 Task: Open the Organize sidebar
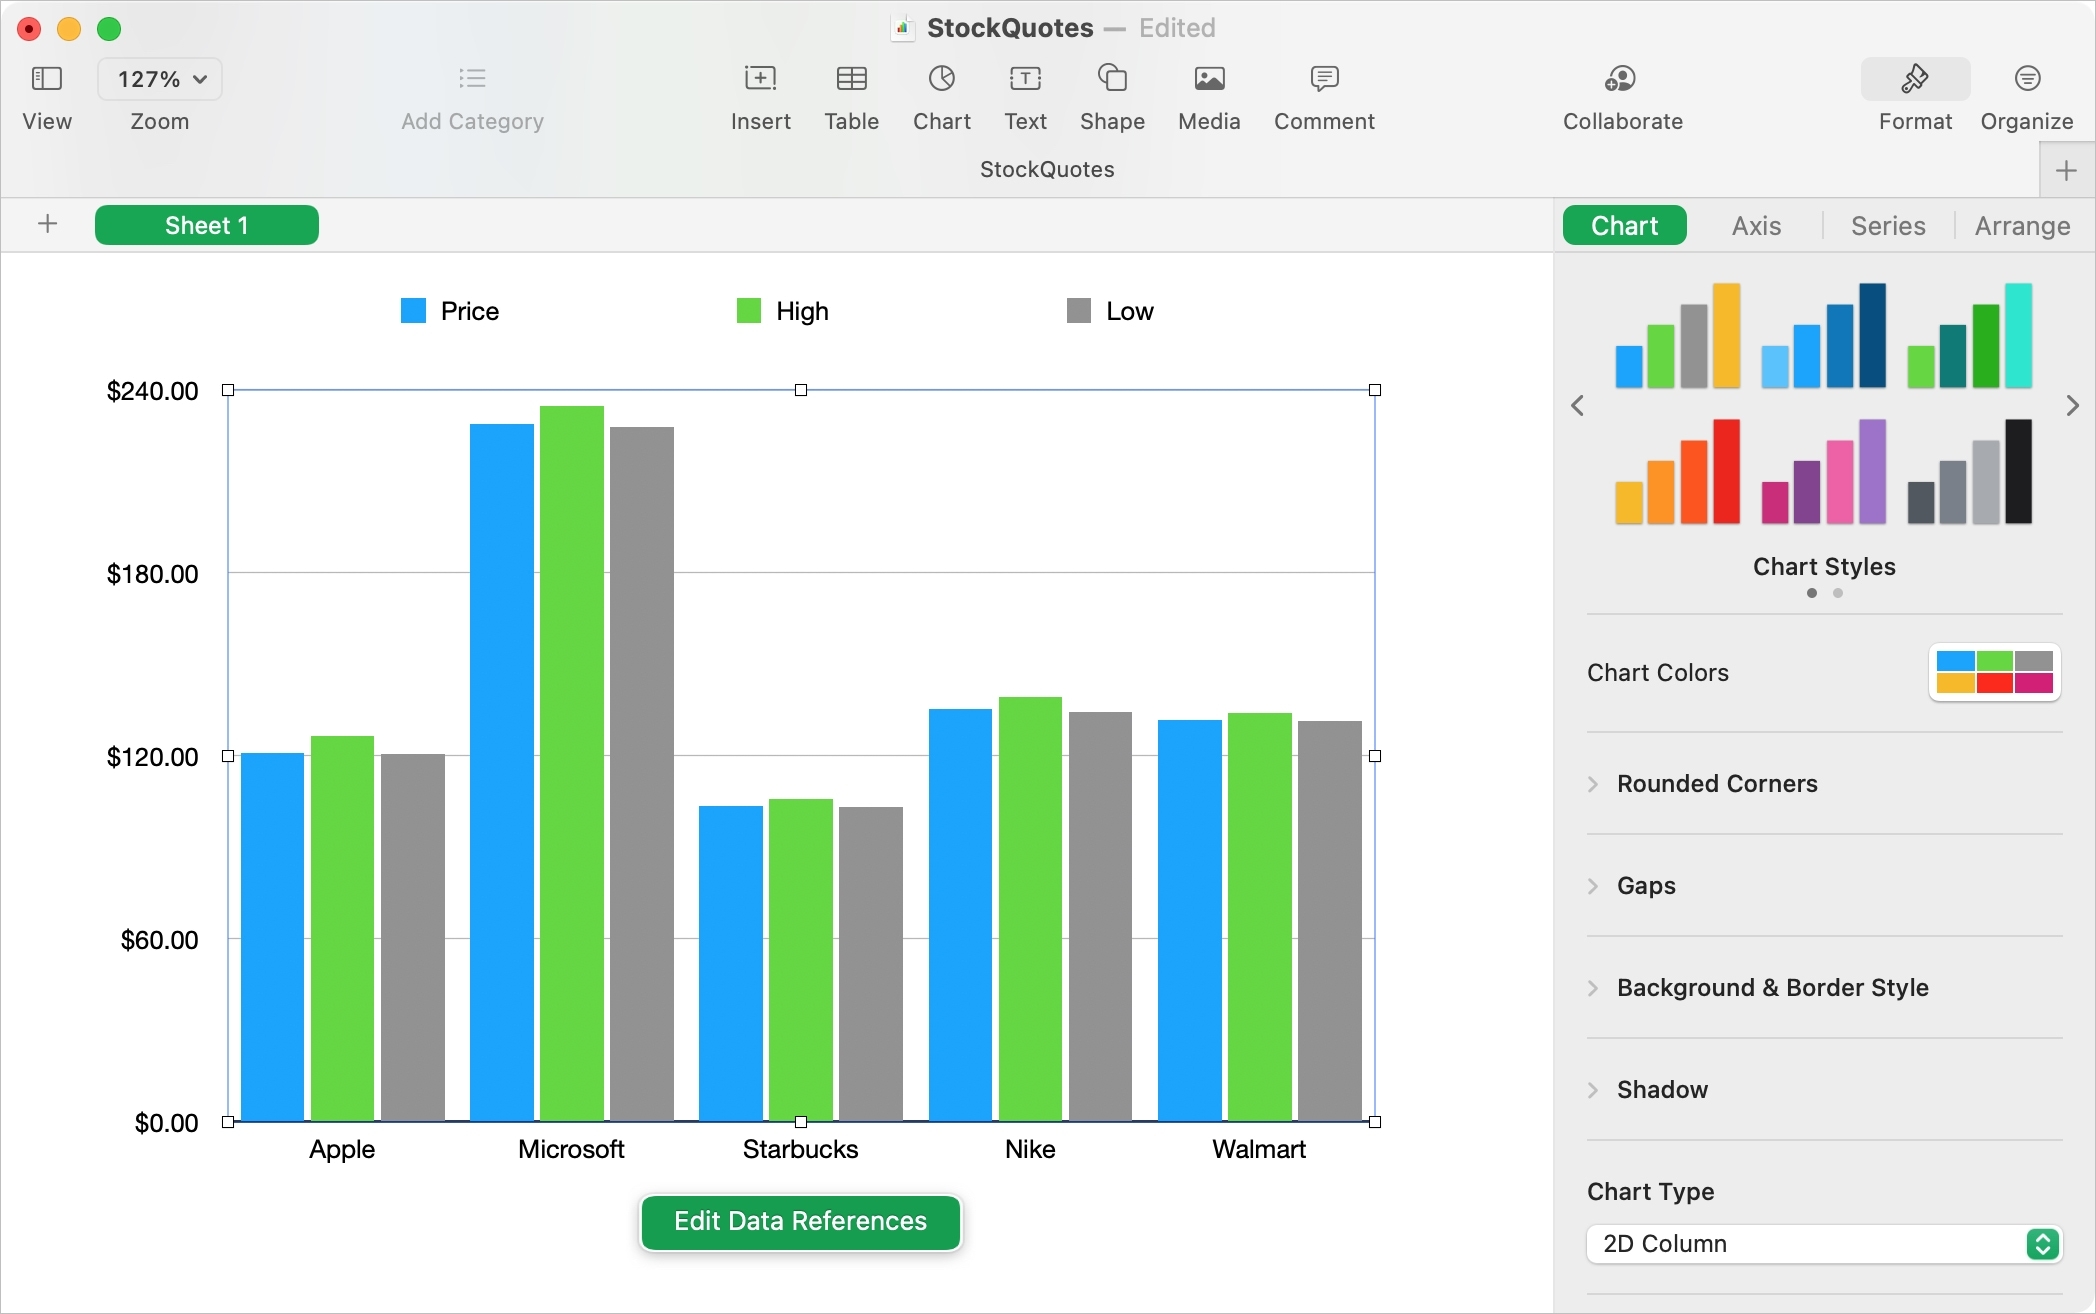(x=2027, y=78)
